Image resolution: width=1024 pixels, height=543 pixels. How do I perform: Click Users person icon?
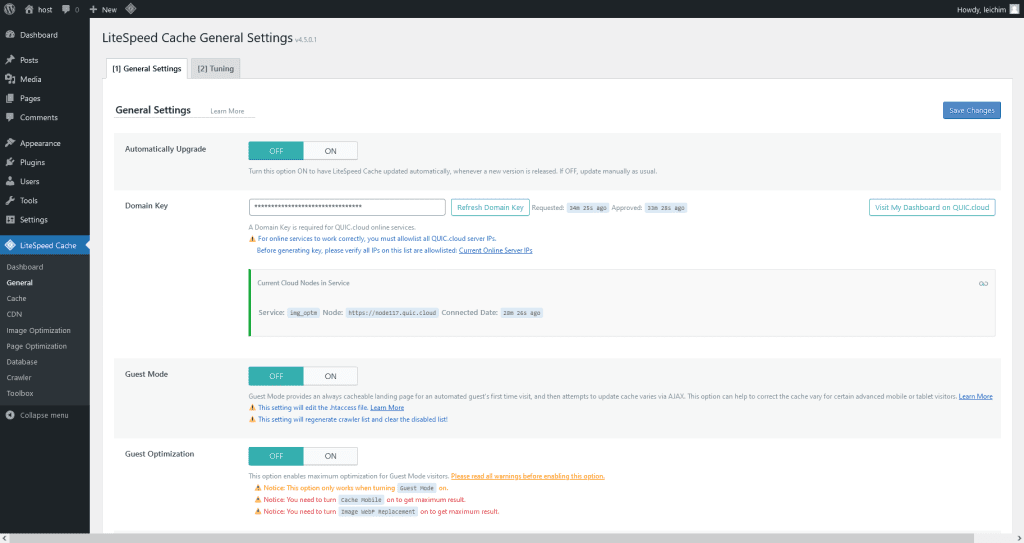(10, 181)
